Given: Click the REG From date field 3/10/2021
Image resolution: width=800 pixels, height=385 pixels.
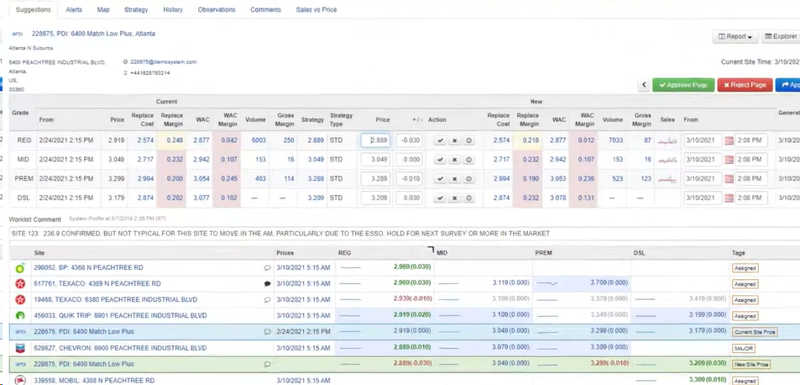Looking at the screenshot, I should pos(703,140).
